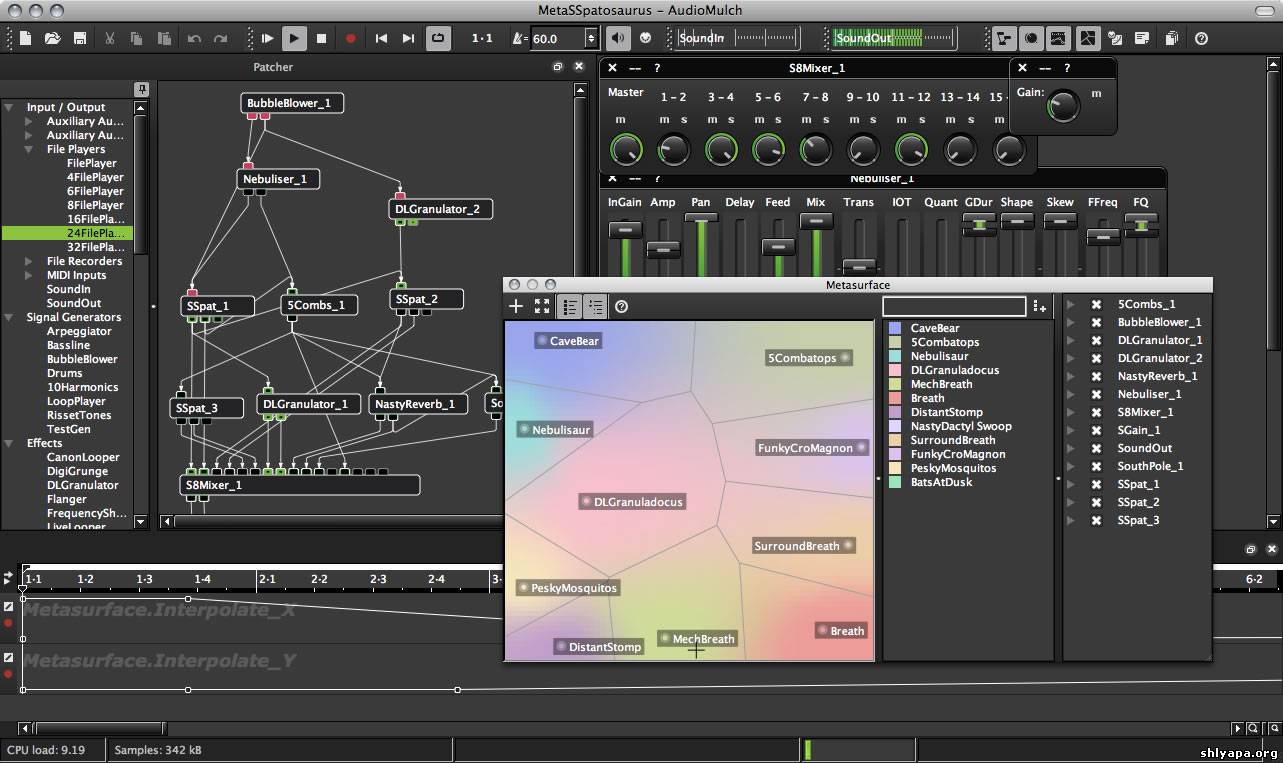
Task: Click the add snapshot plus icon
Action: tap(516, 306)
